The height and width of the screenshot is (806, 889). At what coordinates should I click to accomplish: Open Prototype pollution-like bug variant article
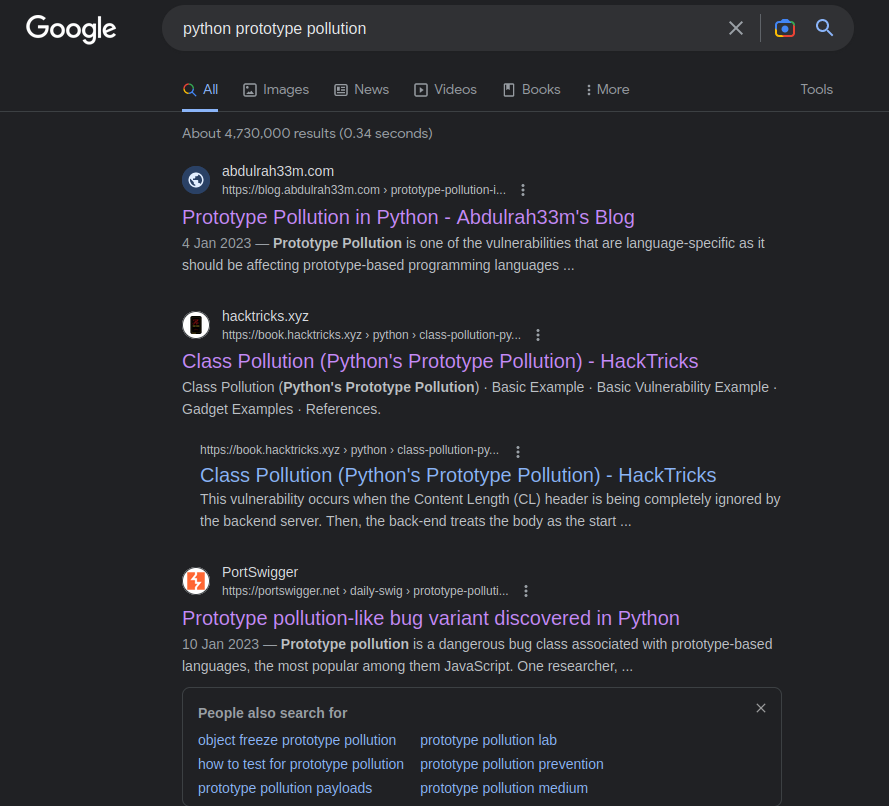point(431,618)
